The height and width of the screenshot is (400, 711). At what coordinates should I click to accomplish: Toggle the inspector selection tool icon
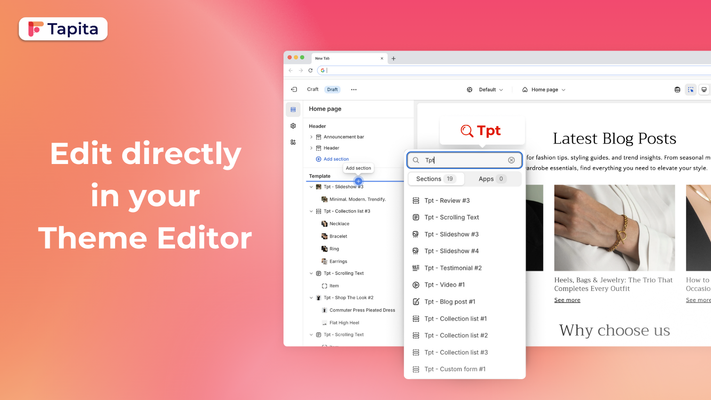[690, 89]
